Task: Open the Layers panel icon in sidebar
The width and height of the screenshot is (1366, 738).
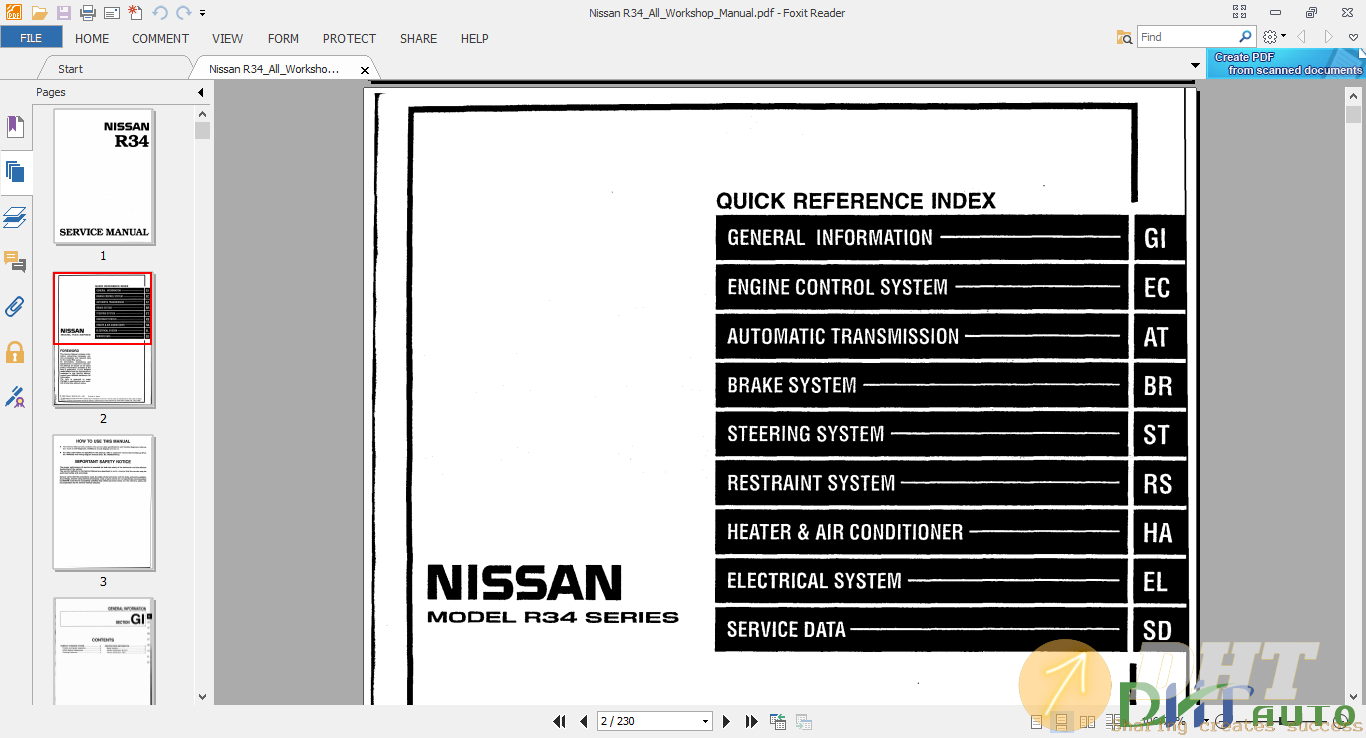Action: (x=15, y=217)
